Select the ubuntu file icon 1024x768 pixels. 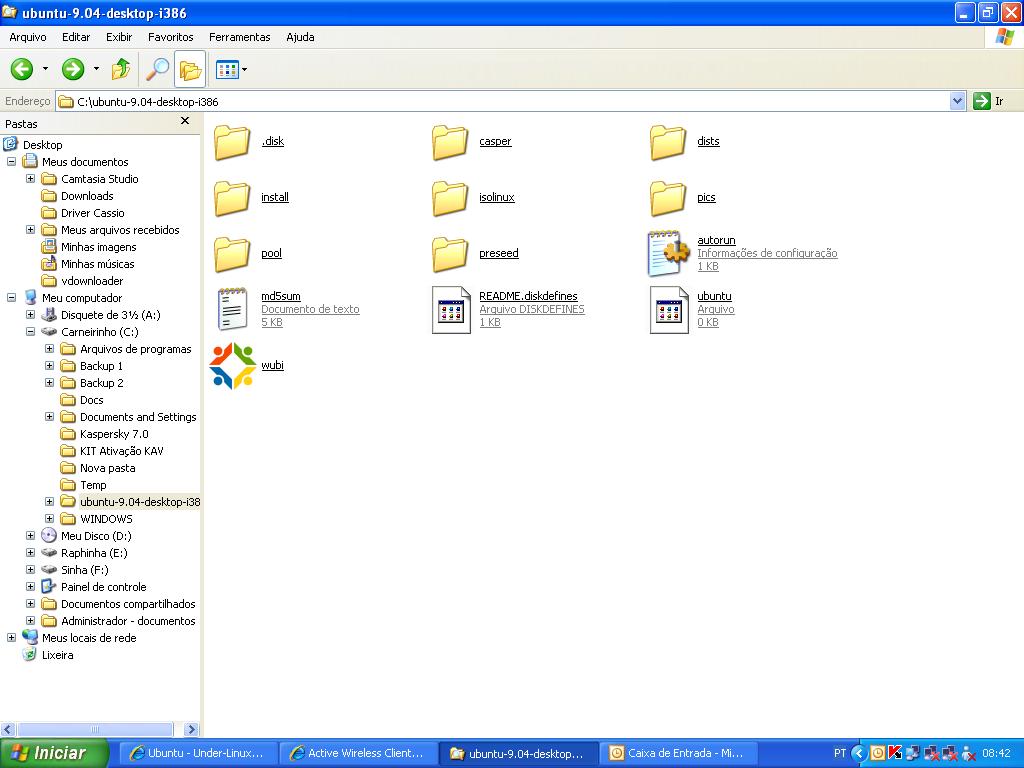669,310
